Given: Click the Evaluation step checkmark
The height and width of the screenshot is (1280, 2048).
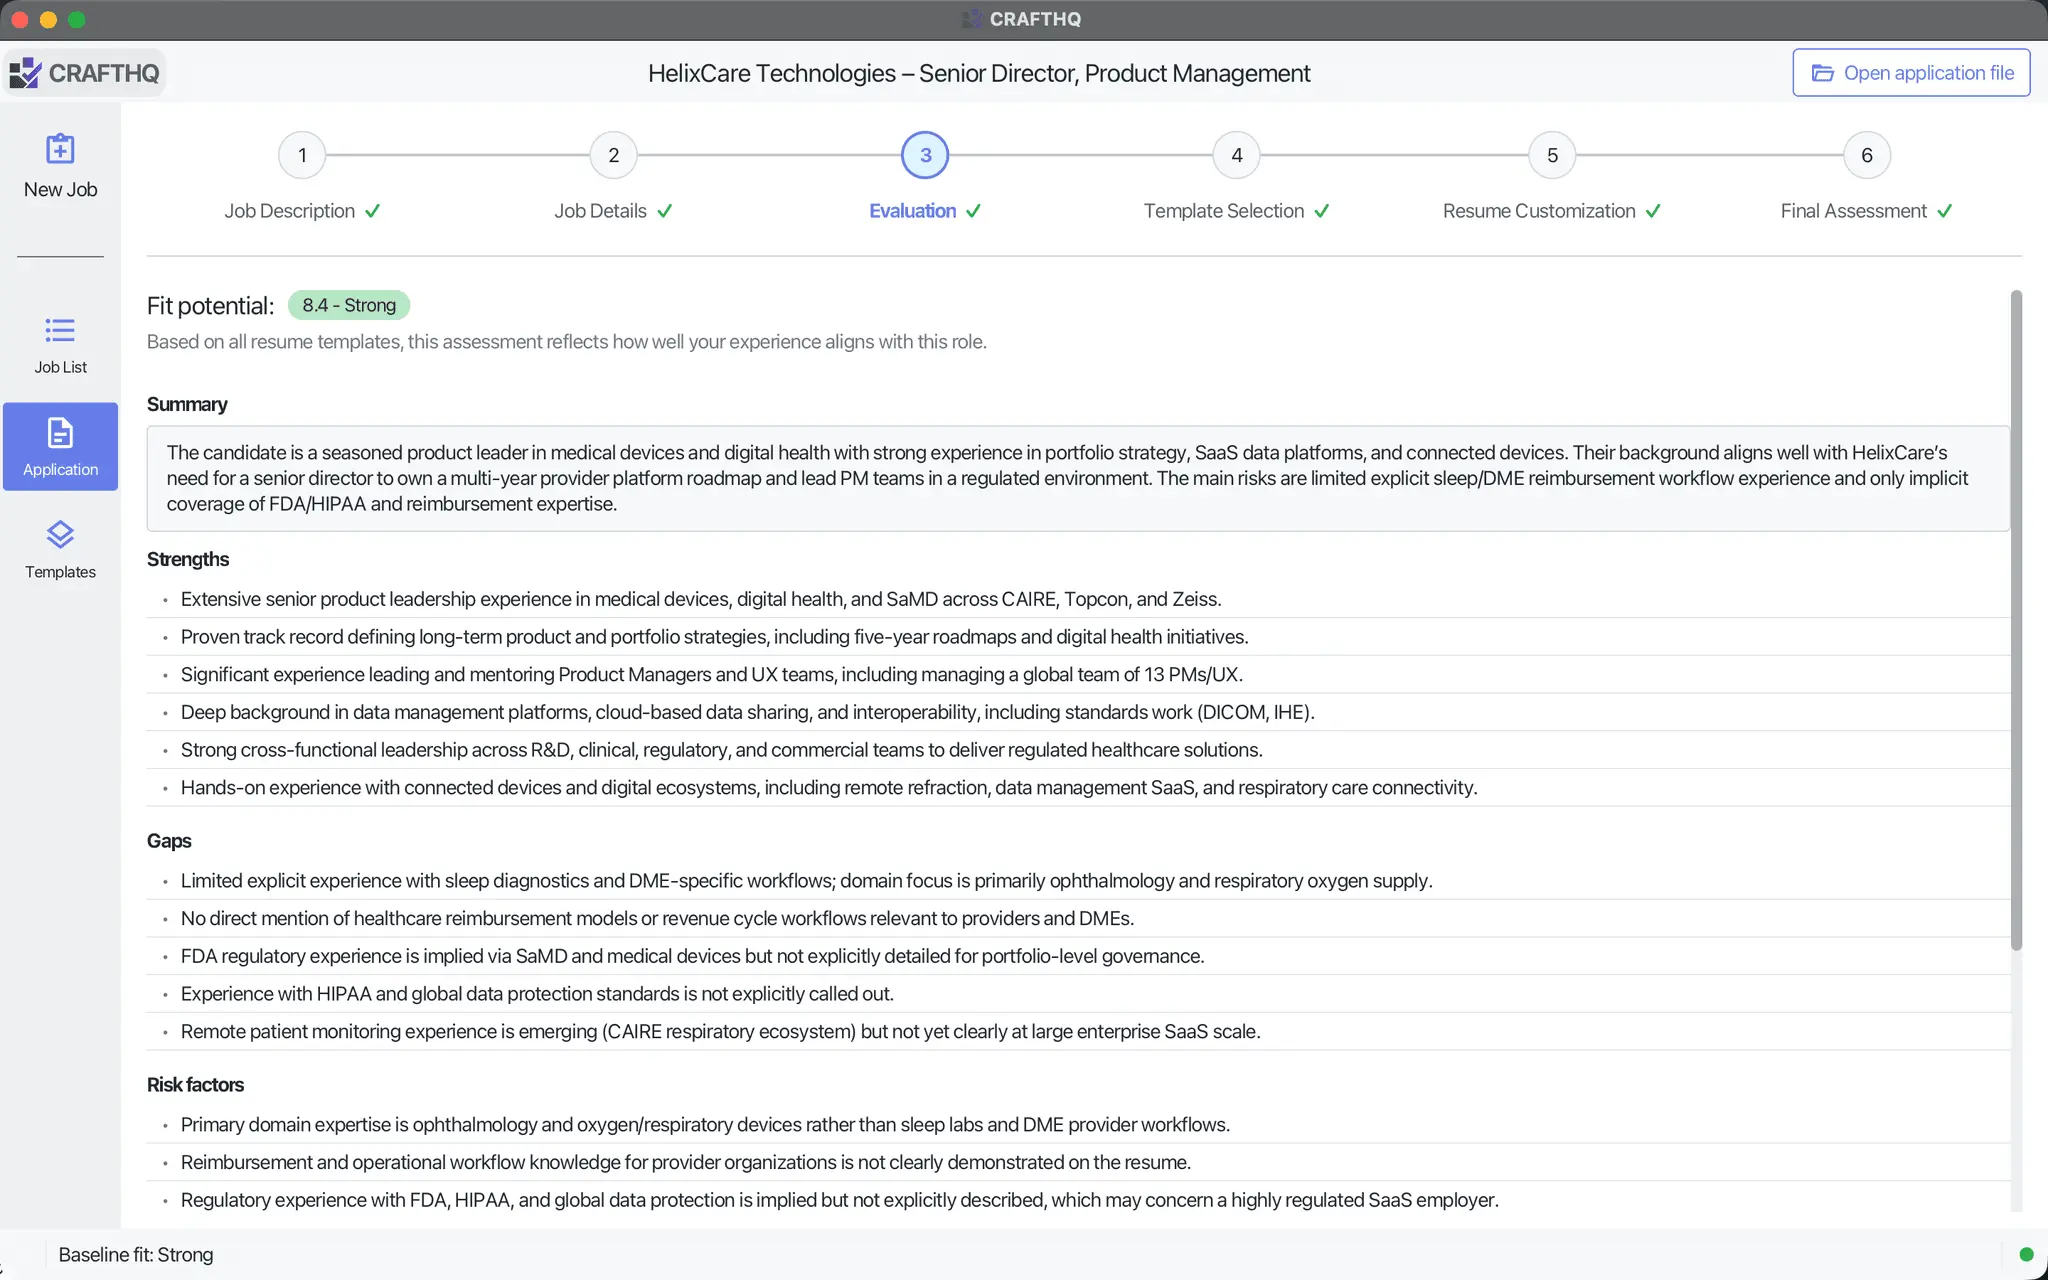Looking at the screenshot, I should (973, 211).
